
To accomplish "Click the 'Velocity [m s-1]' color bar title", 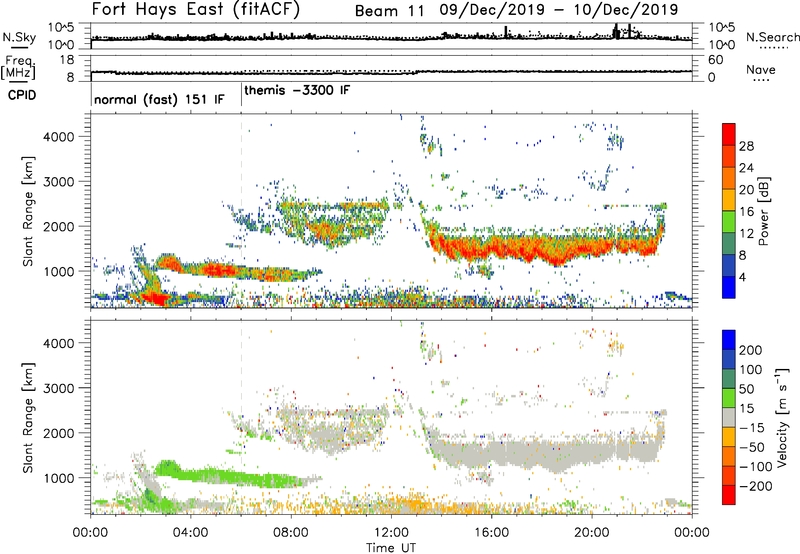I will tap(782, 417).
